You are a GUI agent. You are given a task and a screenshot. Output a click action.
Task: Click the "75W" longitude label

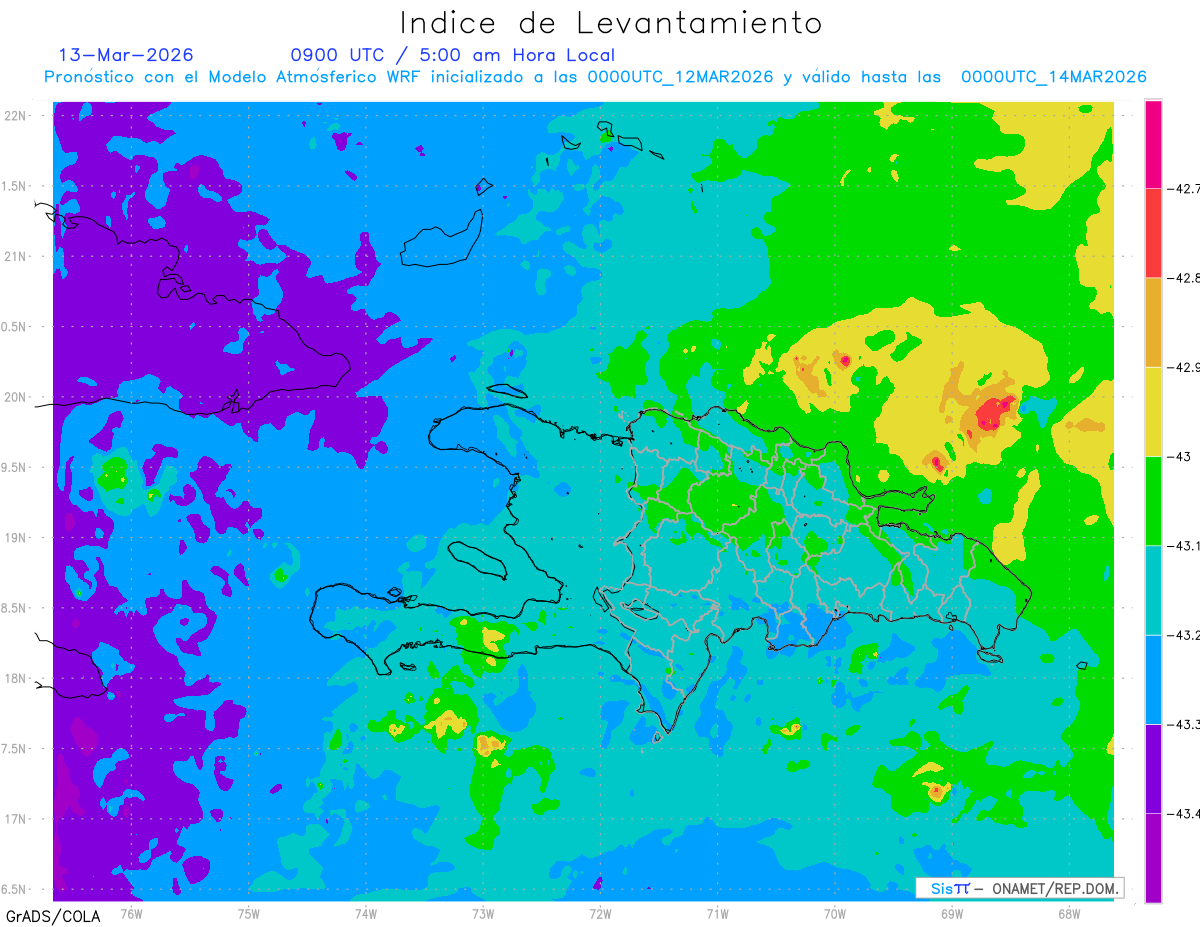coord(248,913)
